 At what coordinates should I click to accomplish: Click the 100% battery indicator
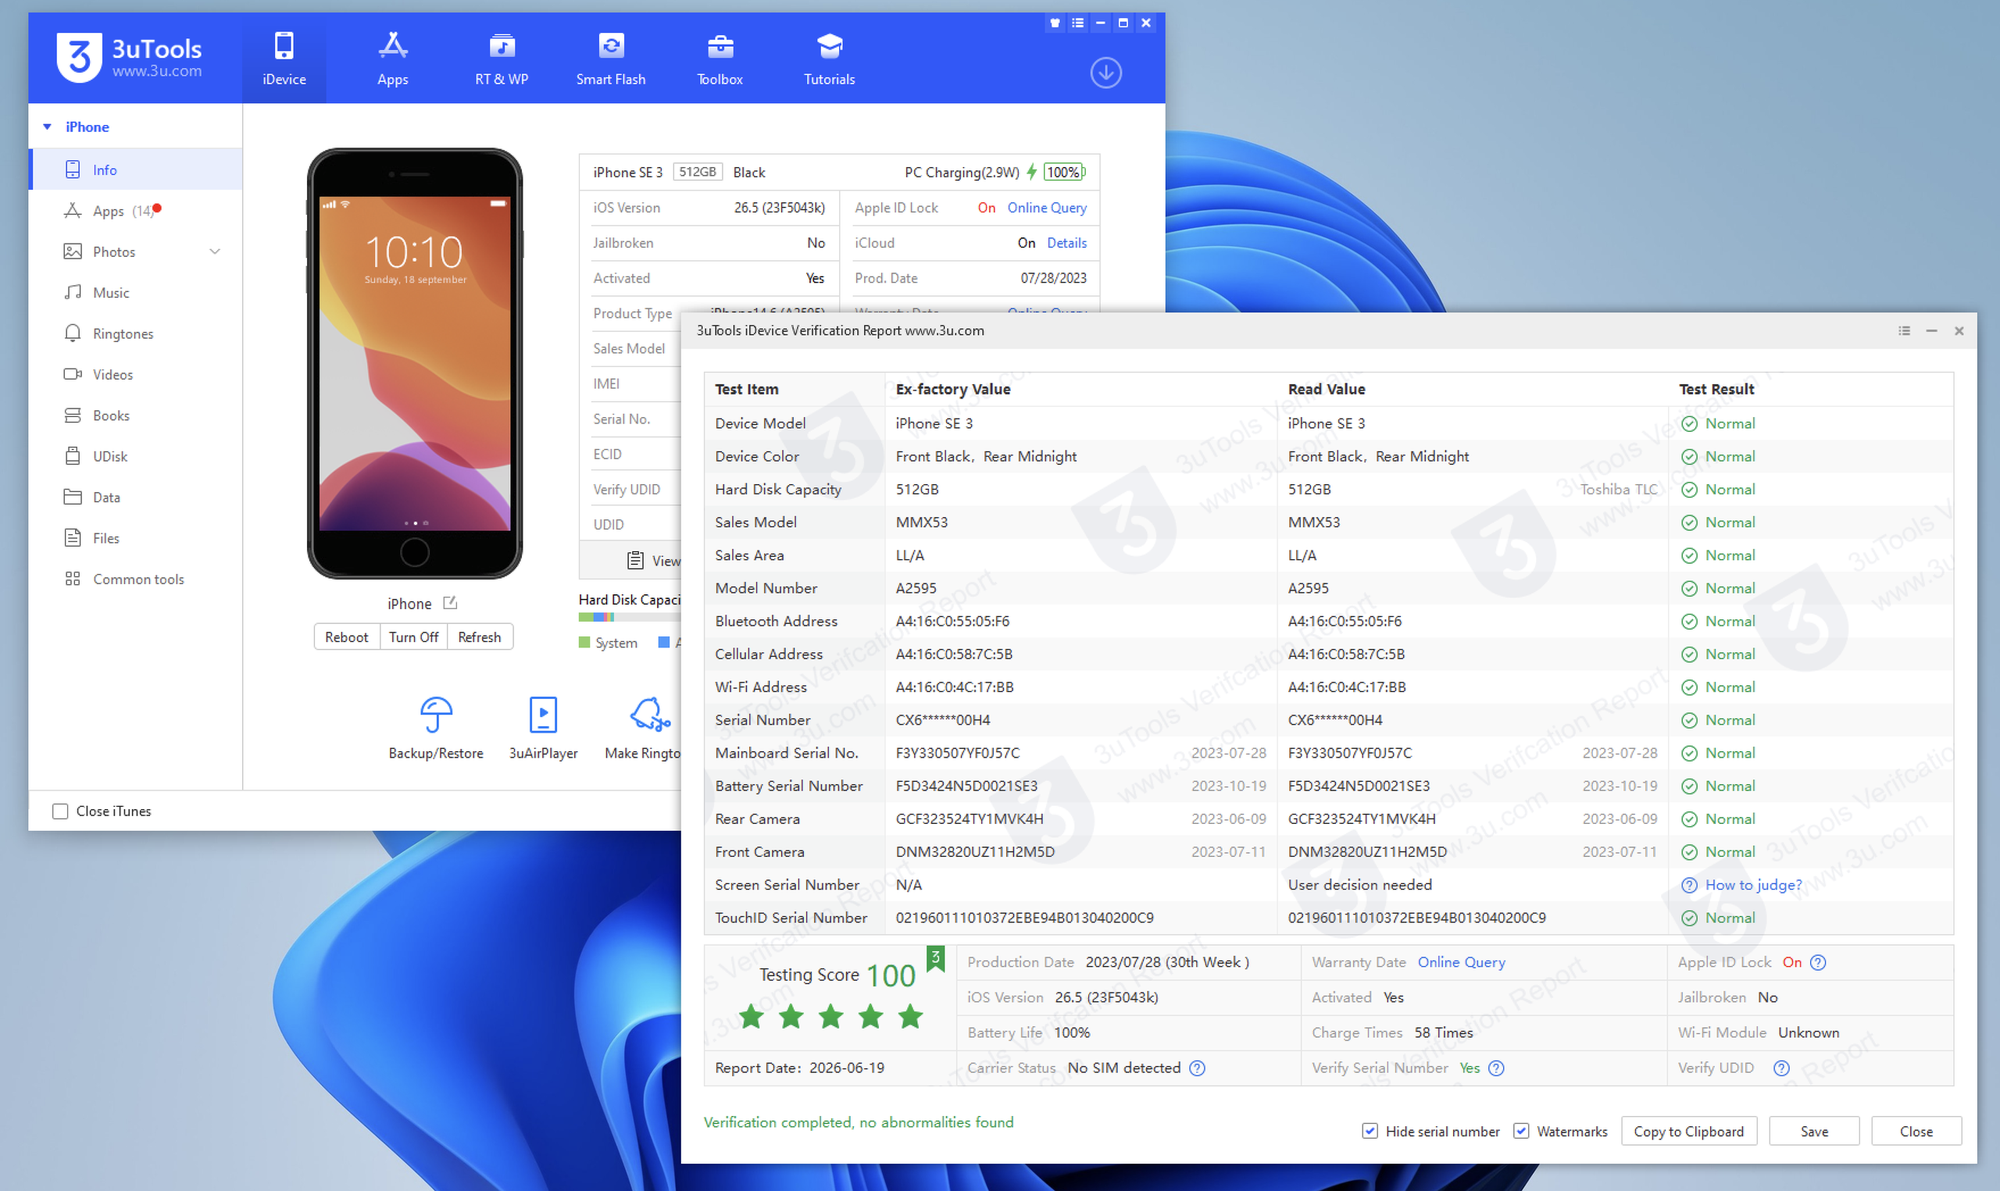(1064, 172)
